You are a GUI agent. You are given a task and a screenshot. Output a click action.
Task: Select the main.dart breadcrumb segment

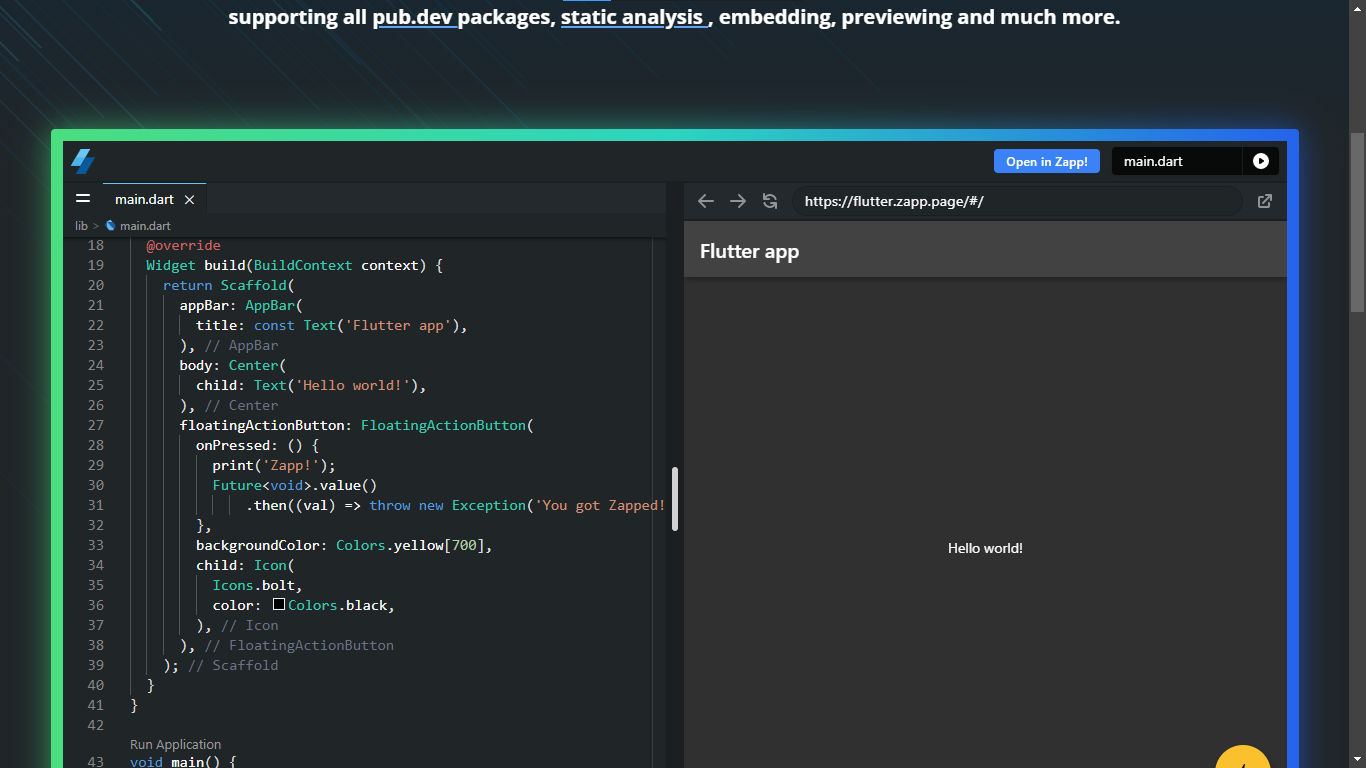pyautogui.click(x=145, y=226)
